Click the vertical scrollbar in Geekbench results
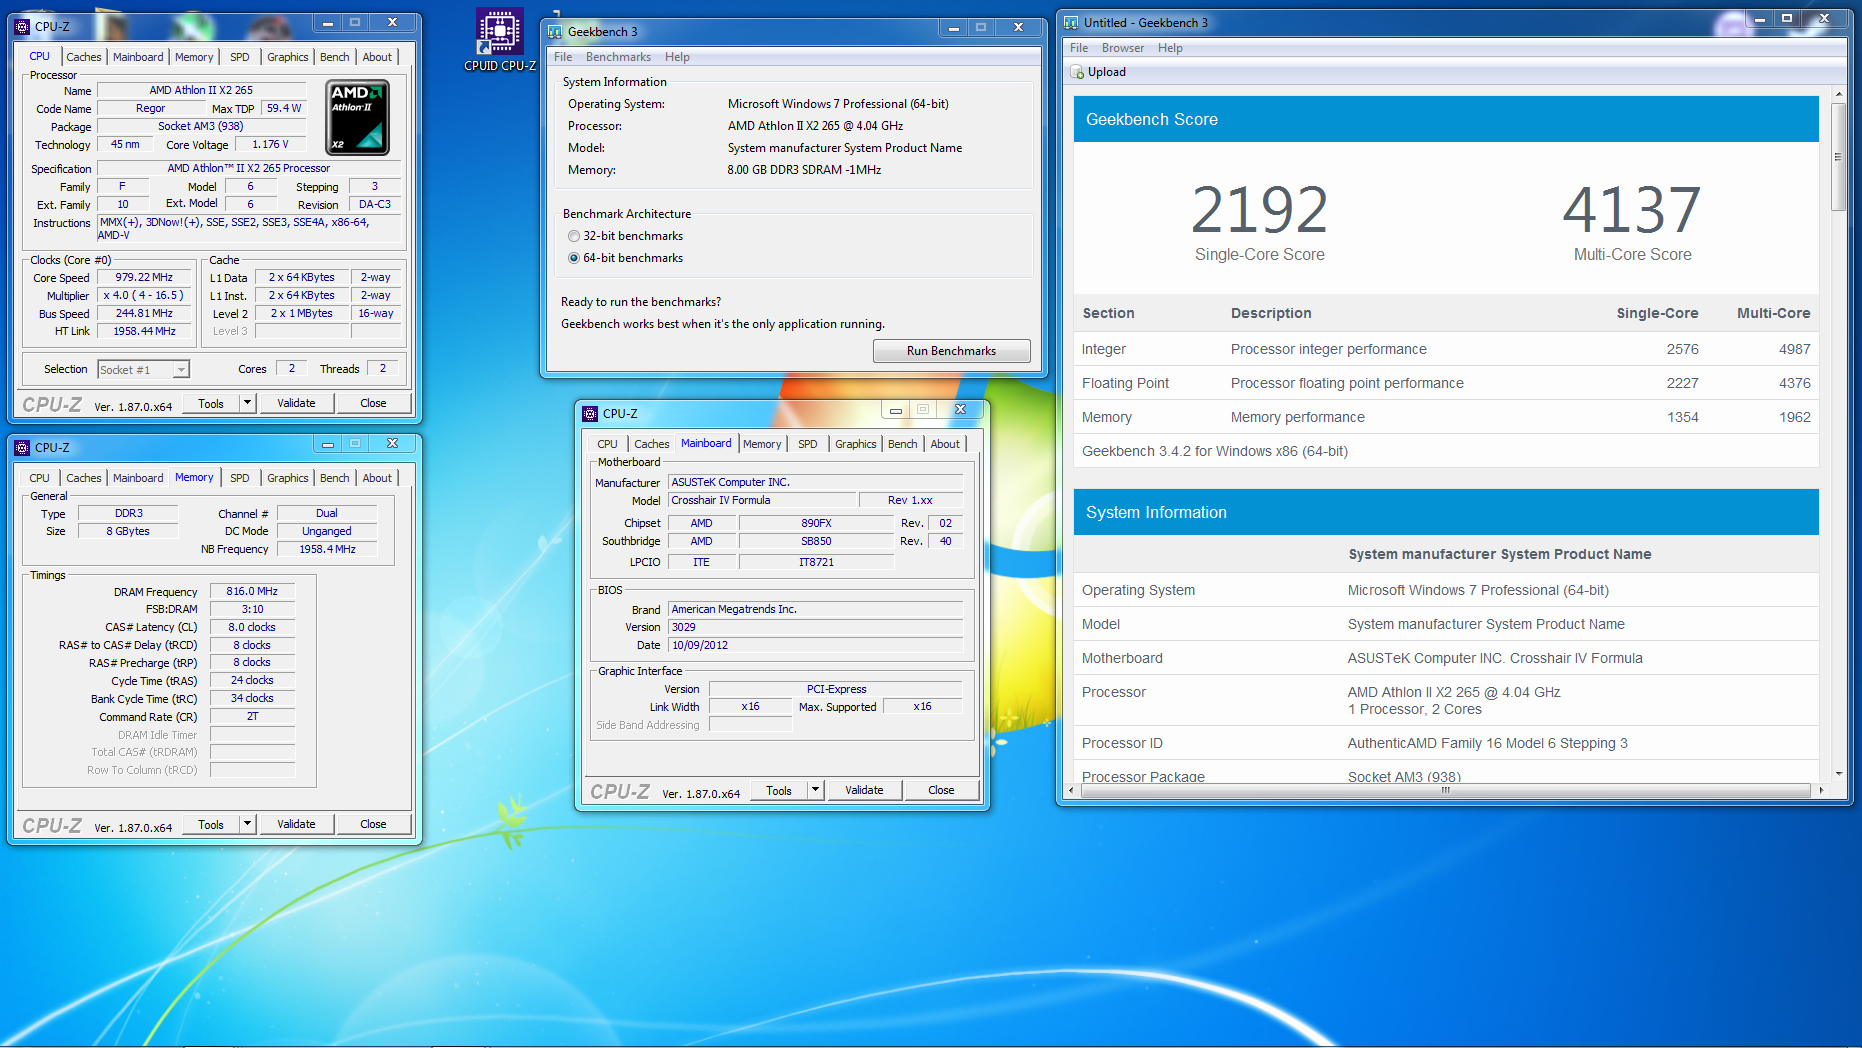 (1838, 157)
